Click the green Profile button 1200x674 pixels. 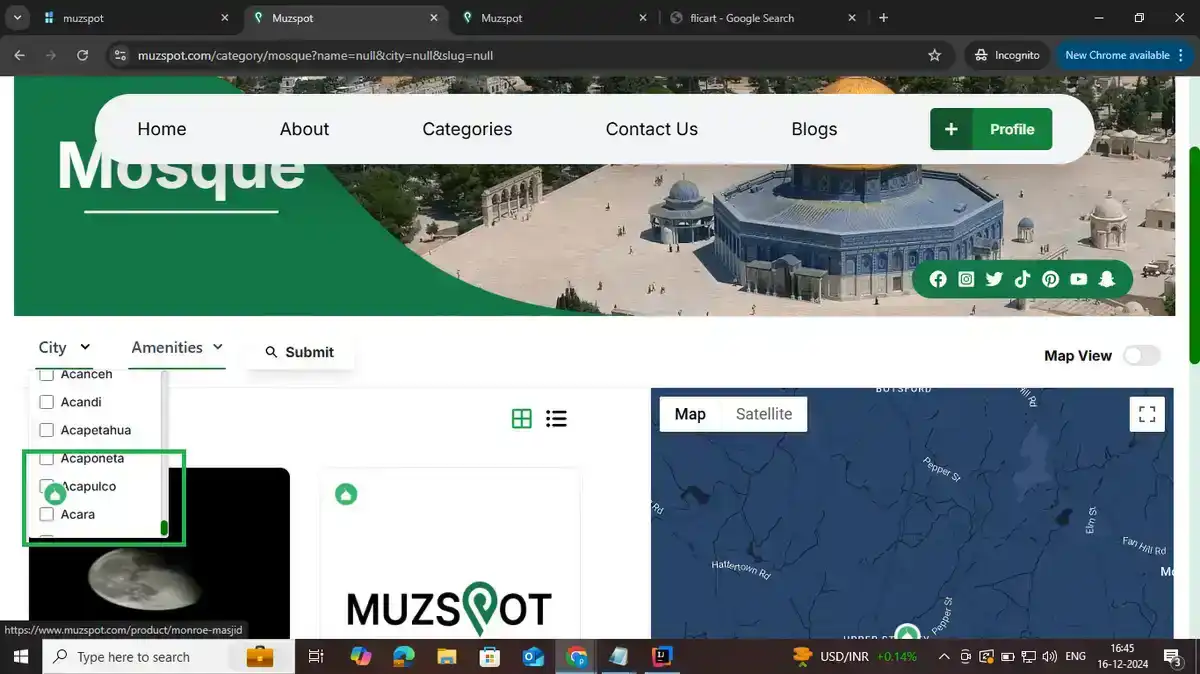point(991,129)
